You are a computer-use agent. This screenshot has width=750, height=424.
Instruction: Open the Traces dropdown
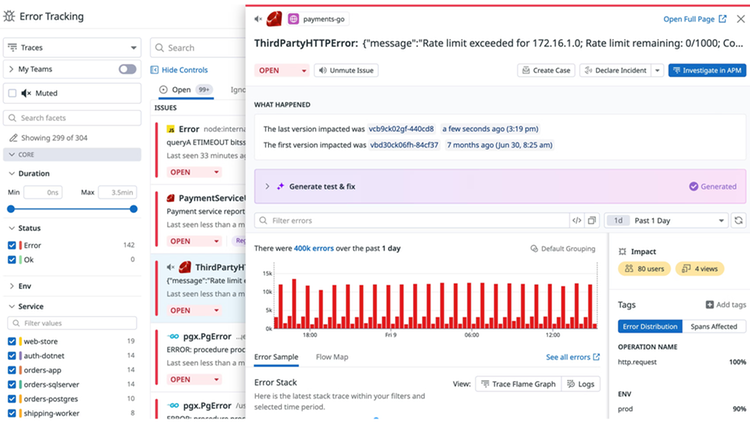click(x=72, y=48)
